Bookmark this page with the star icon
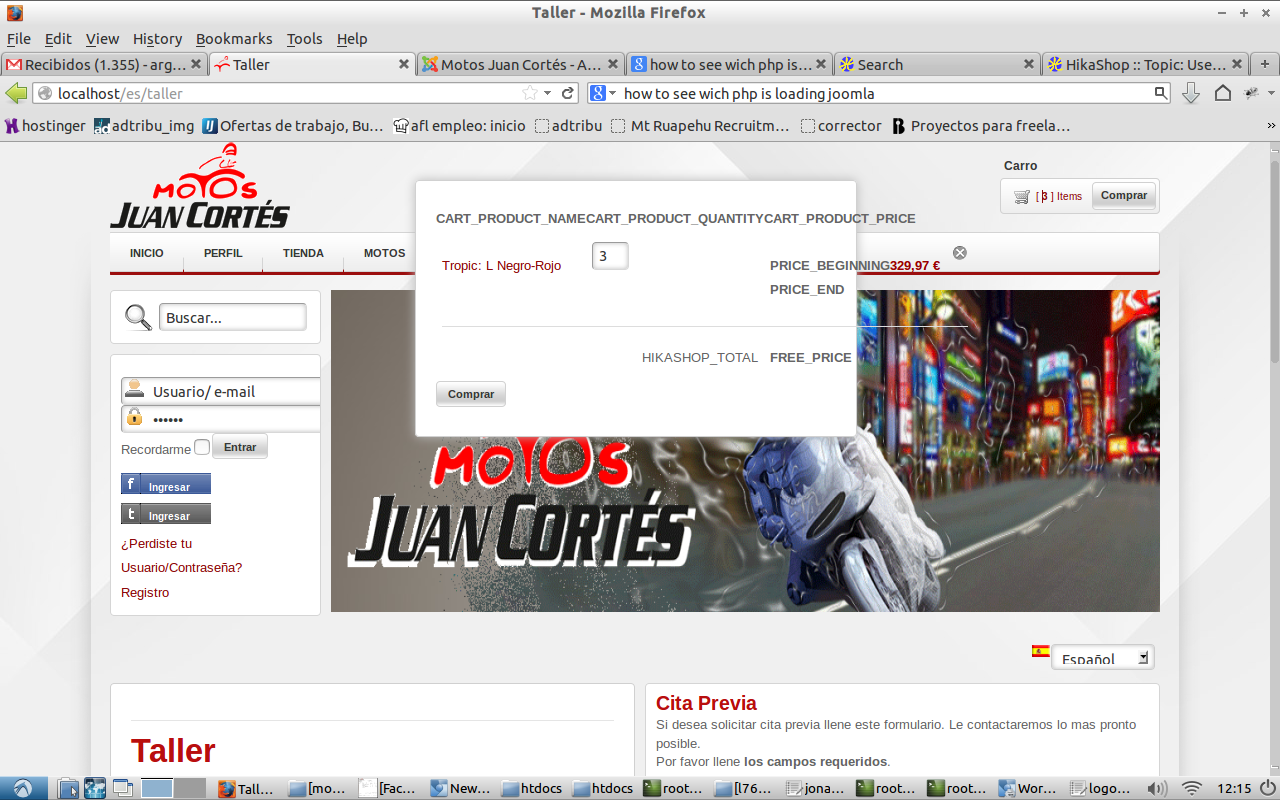 (529, 93)
